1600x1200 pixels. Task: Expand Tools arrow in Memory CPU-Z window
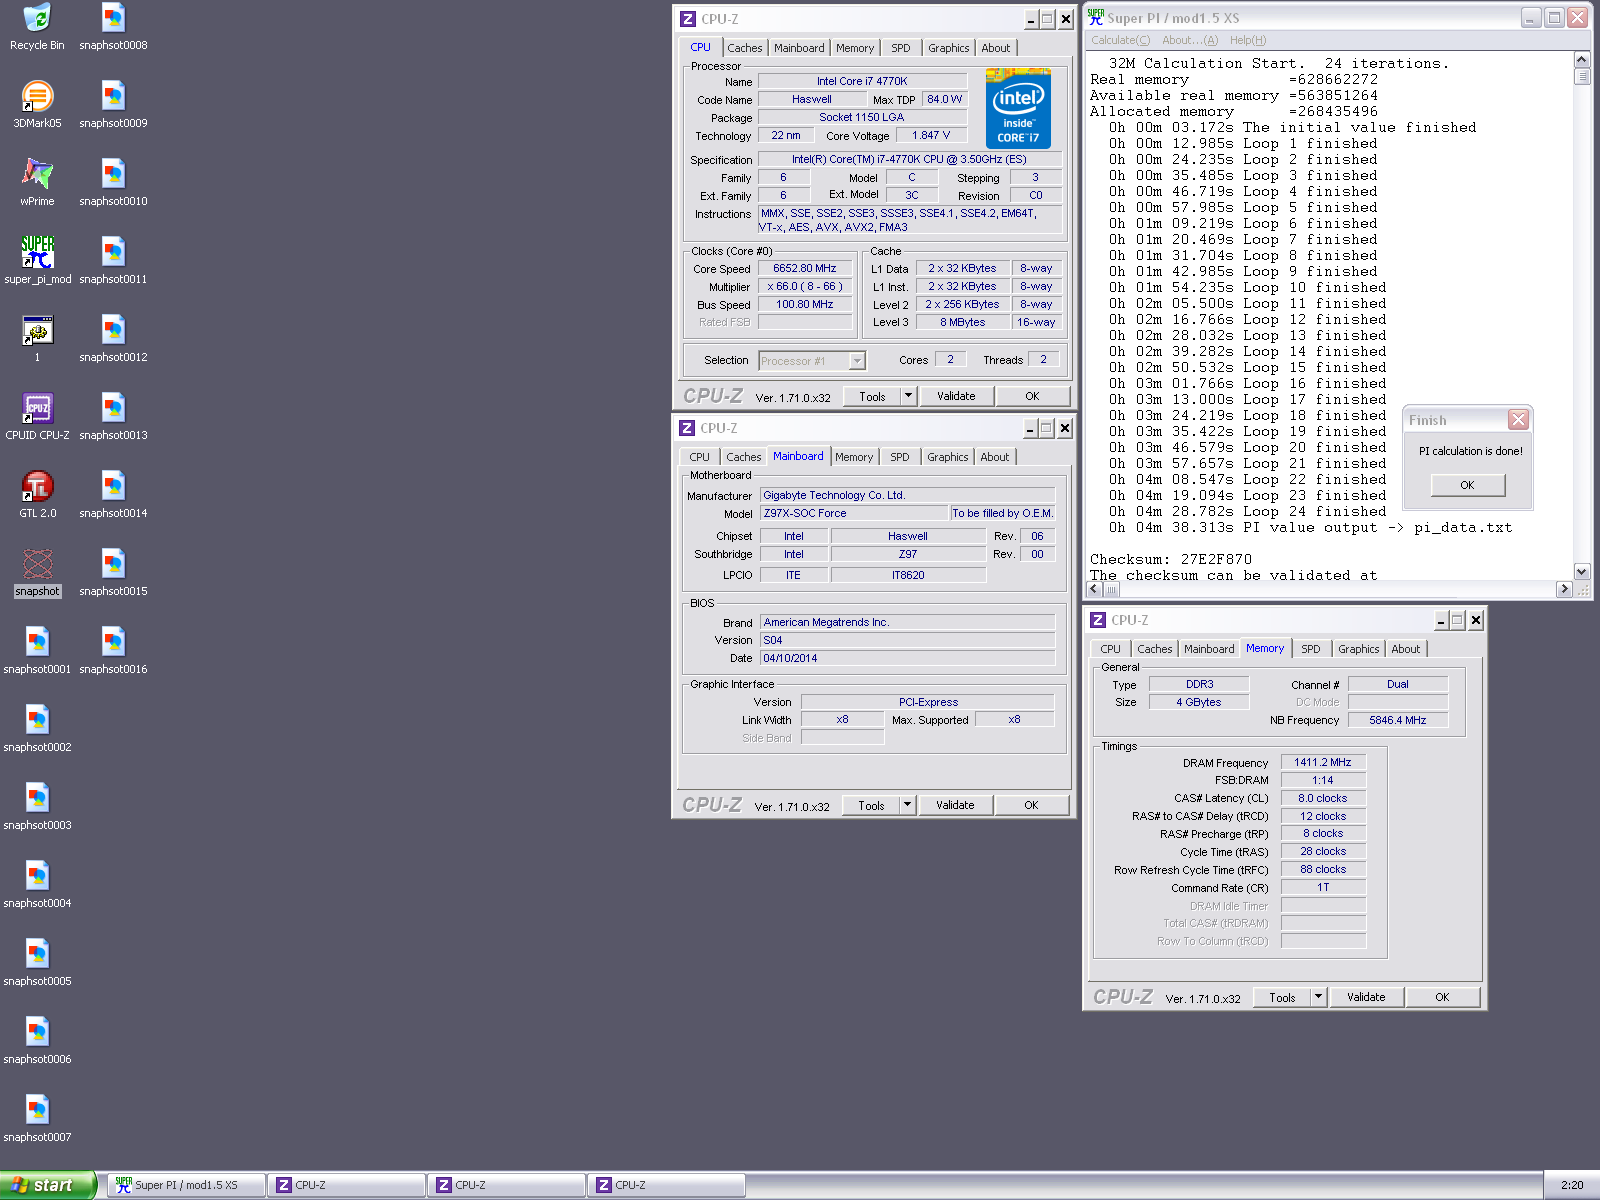(x=1318, y=997)
